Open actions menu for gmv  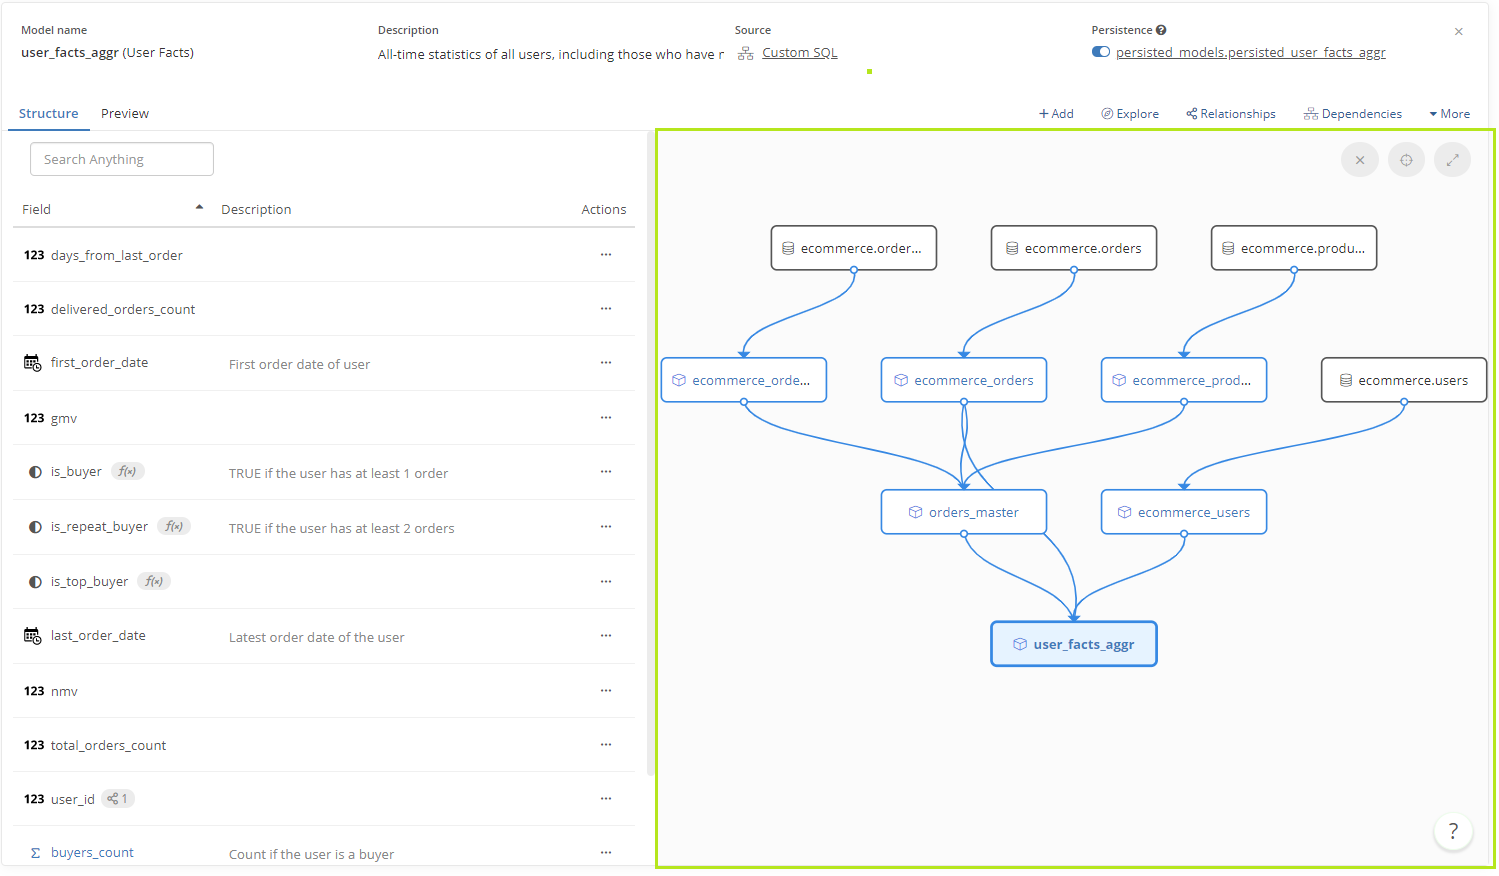tap(606, 418)
